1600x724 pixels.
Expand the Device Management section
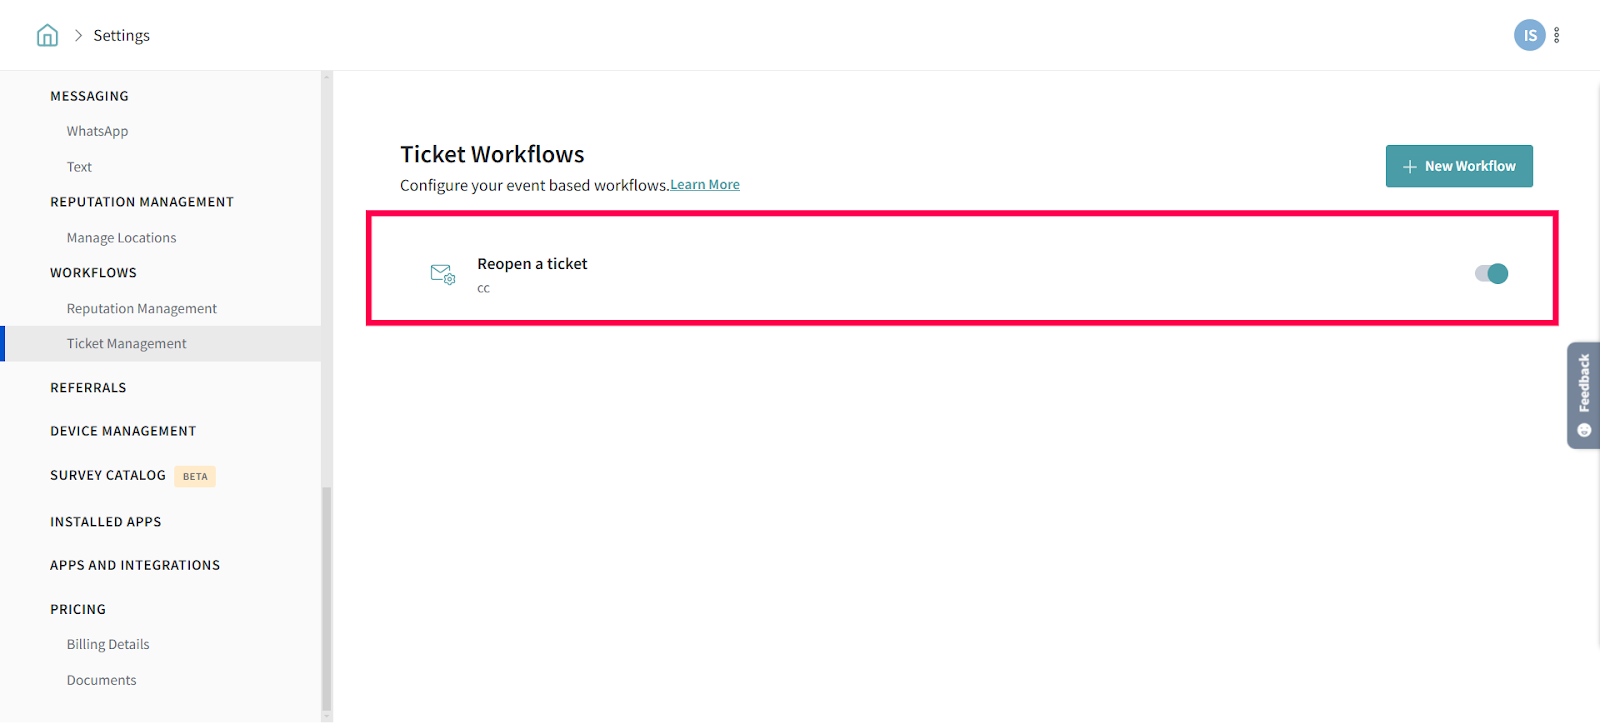click(x=123, y=431)
